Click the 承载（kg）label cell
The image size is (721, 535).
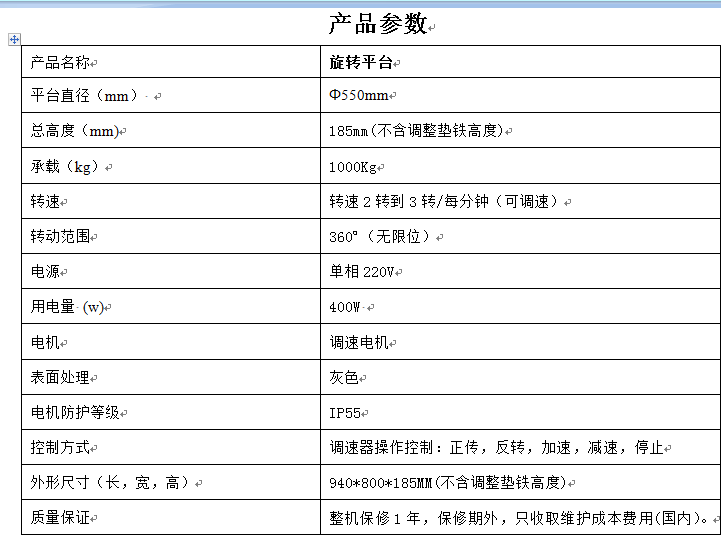click(x=65, y=167)
